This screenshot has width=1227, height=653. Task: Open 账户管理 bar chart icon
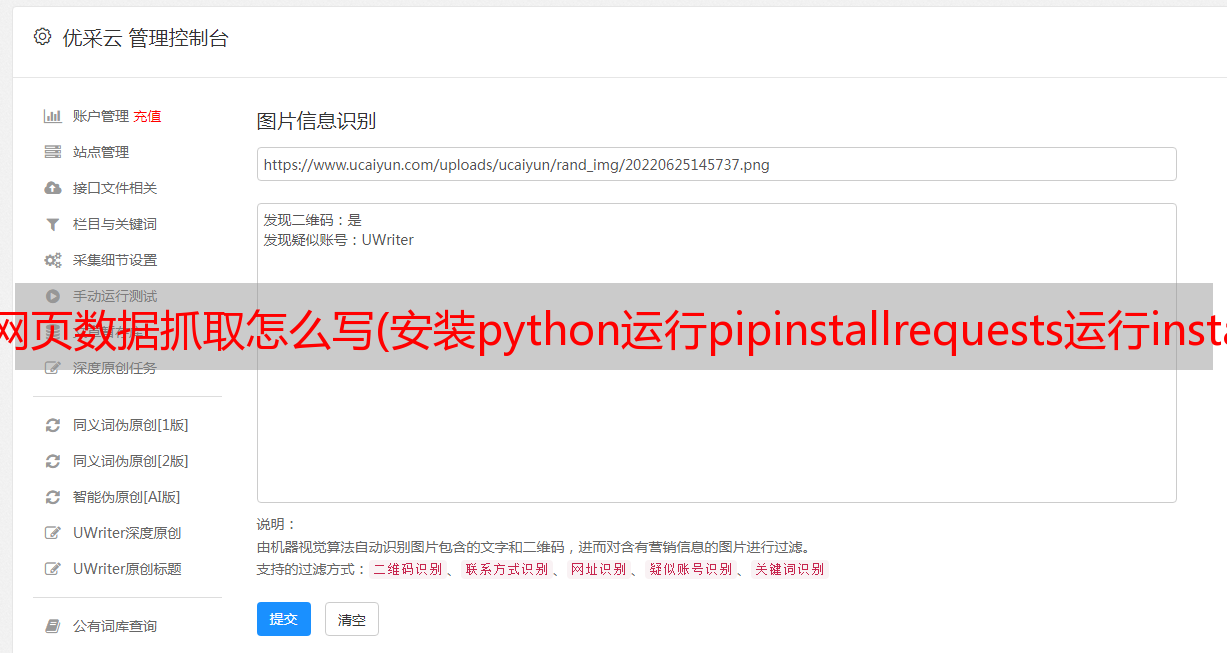(x=53, y=116)
